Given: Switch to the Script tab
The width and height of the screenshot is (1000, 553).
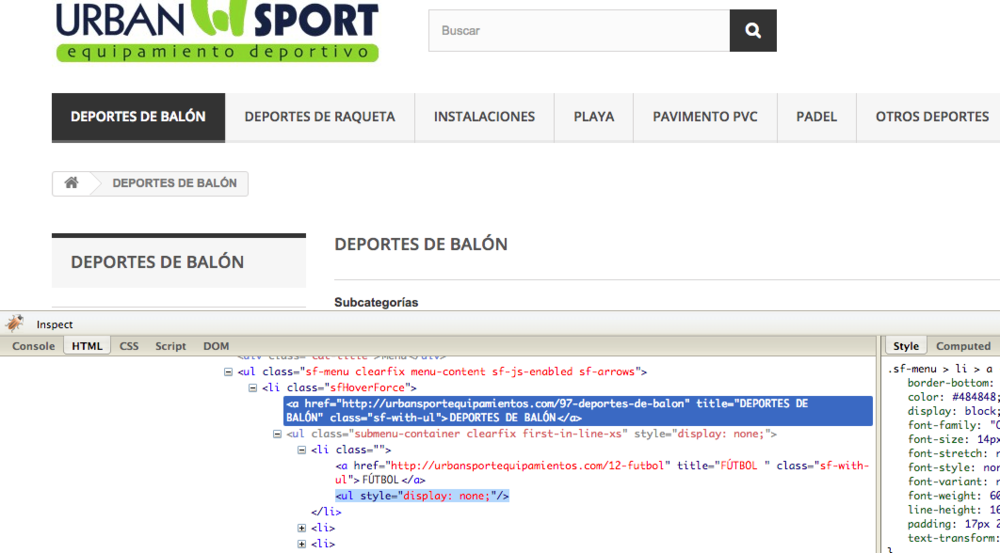Looking at the screenshot, I should click(x=170, y=346).
